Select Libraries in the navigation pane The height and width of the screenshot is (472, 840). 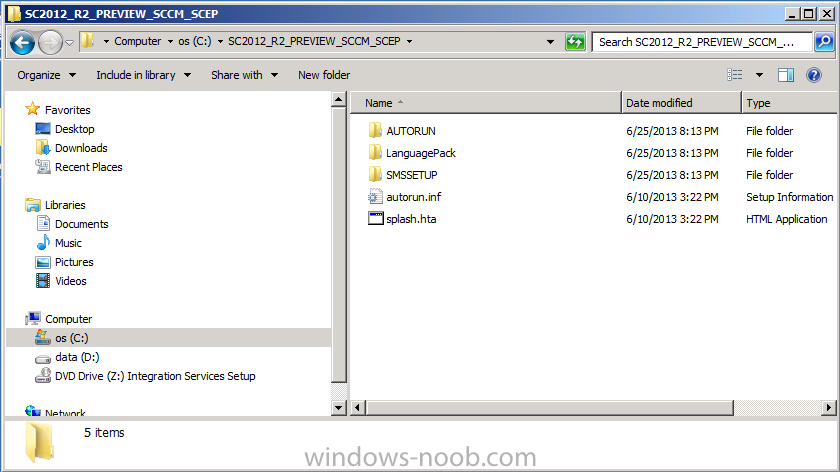click(x=65, y=205)
